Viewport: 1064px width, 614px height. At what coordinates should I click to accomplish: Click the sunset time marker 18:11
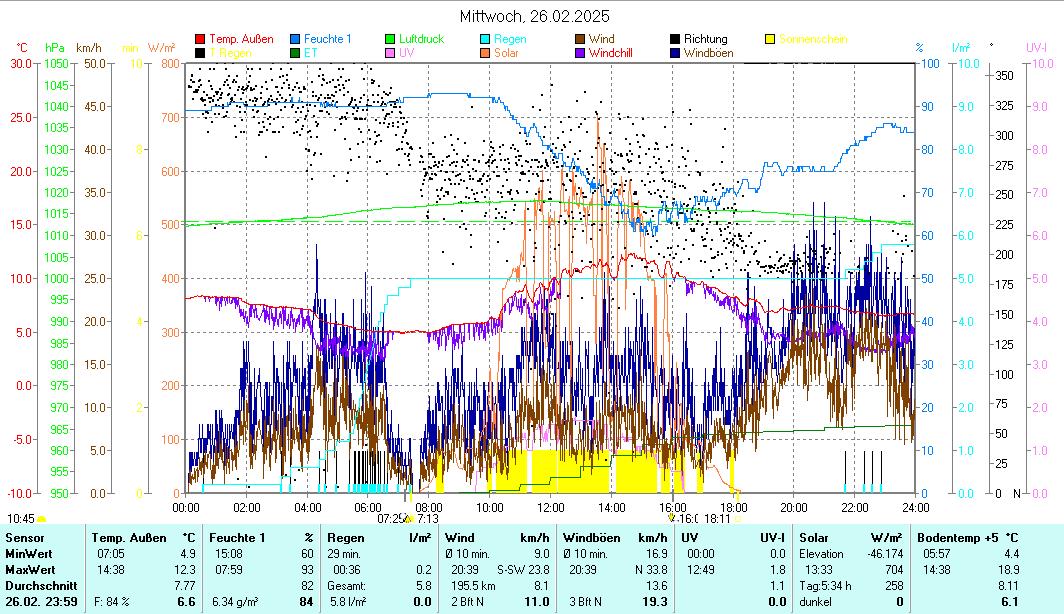click(x=718, y=518)
